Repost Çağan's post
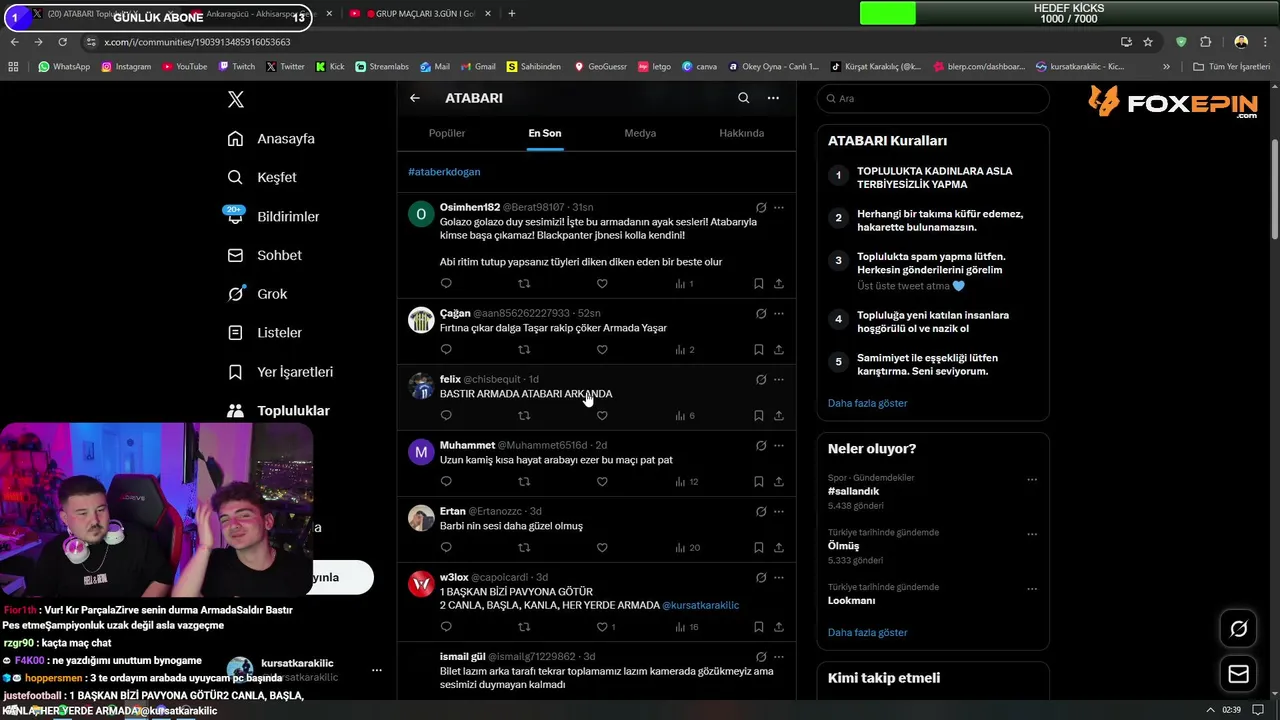Viewport: 1280px width, 720px height. (524, 350)
